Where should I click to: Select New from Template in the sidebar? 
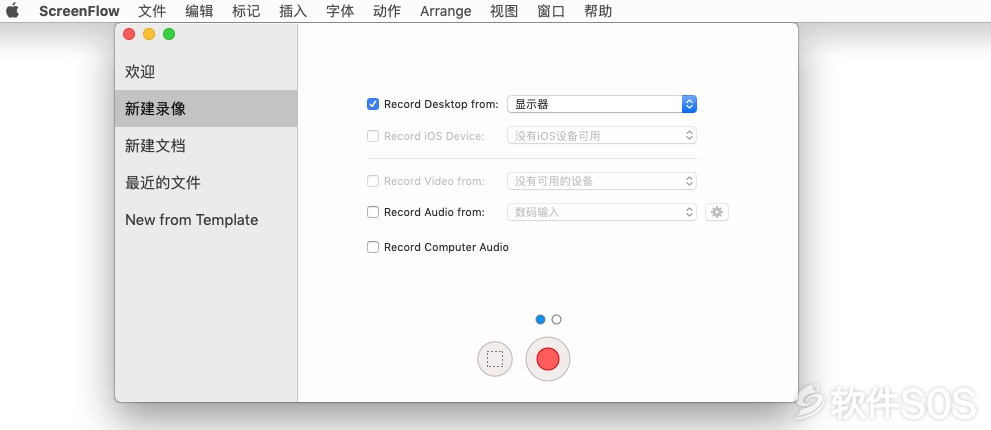coord(206,220)
